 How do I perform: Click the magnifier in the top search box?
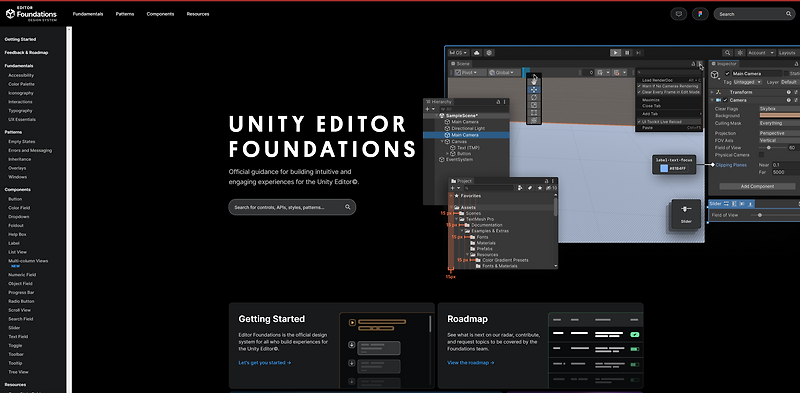coord(788,14)
